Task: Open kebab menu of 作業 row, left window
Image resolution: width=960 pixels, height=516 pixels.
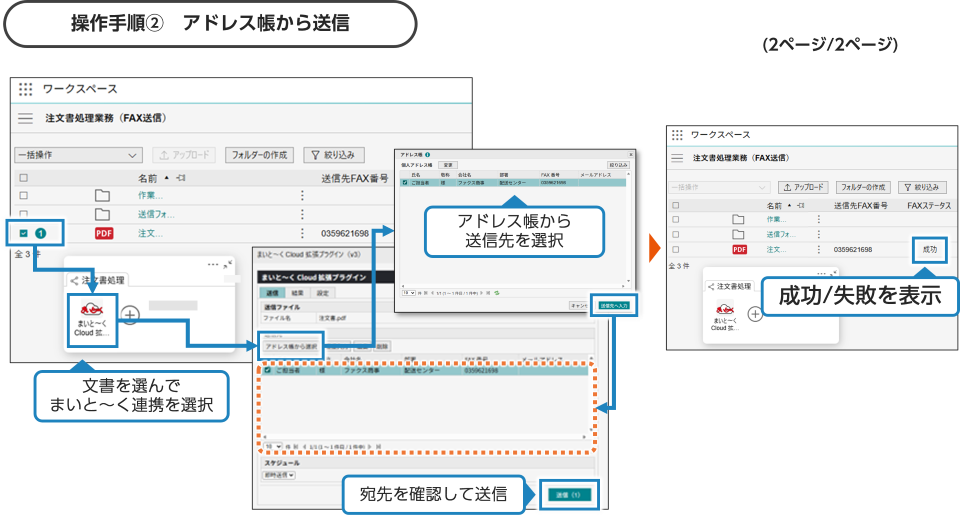Action: click(302, 196)
